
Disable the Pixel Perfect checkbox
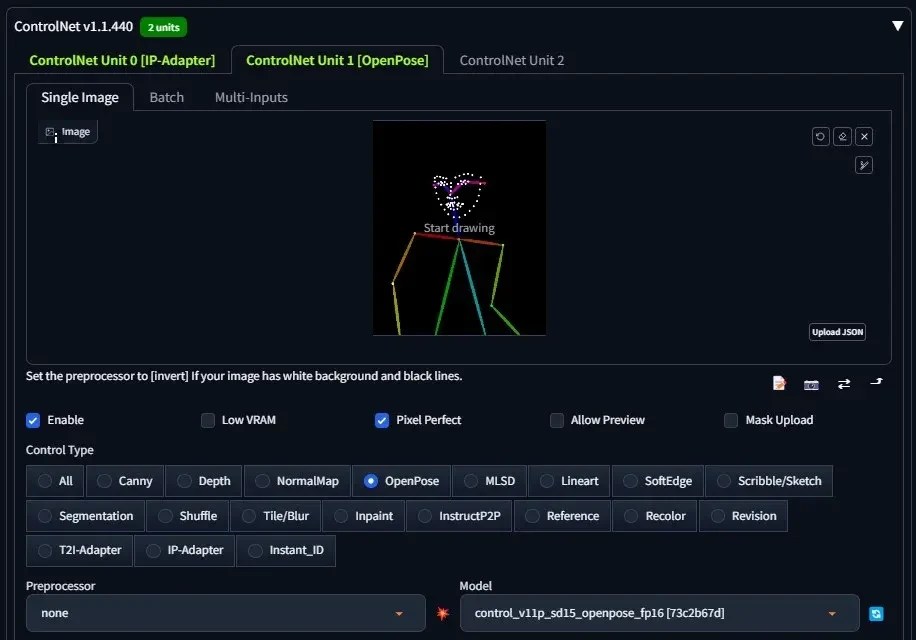pos(381,420)
